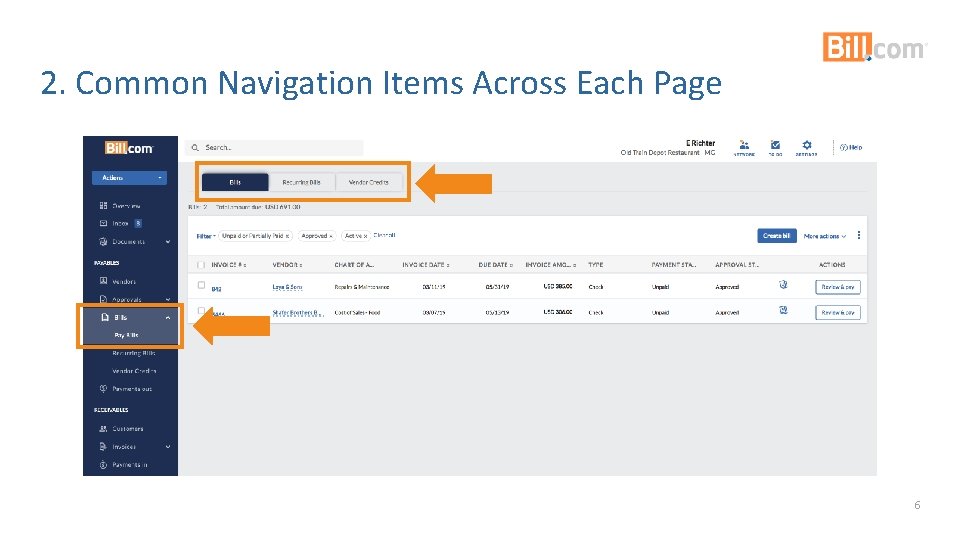Expand the Invoices sidebar section chevron

pos(168,447)
